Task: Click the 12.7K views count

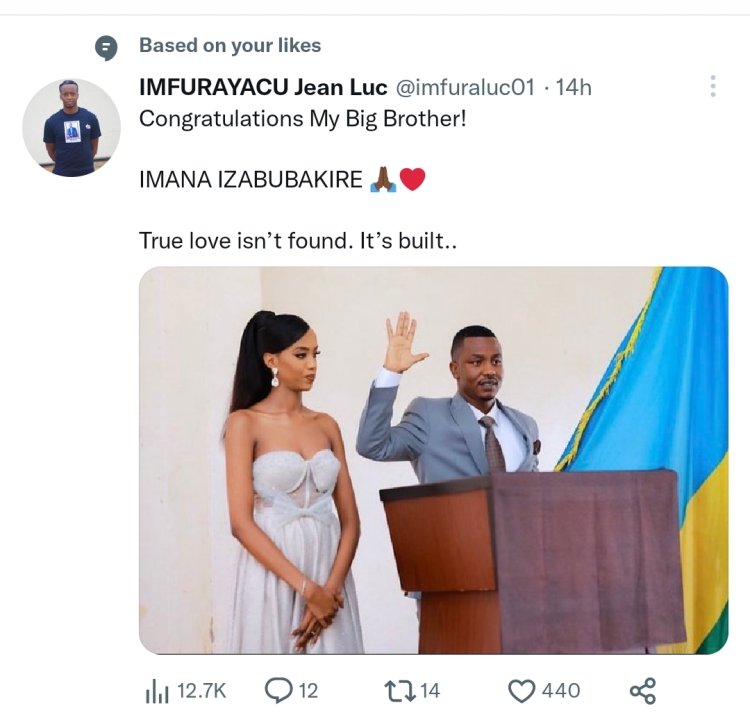Action: [202, 690]
